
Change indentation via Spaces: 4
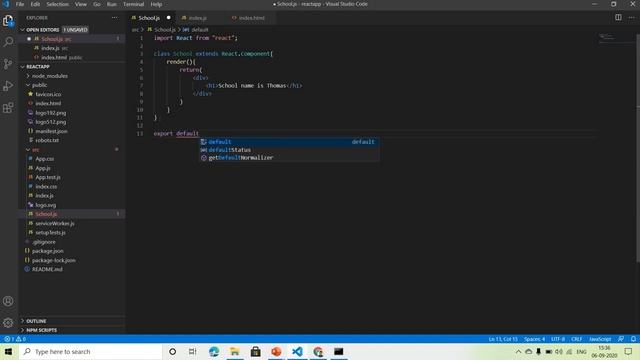[x=534, y=339]
